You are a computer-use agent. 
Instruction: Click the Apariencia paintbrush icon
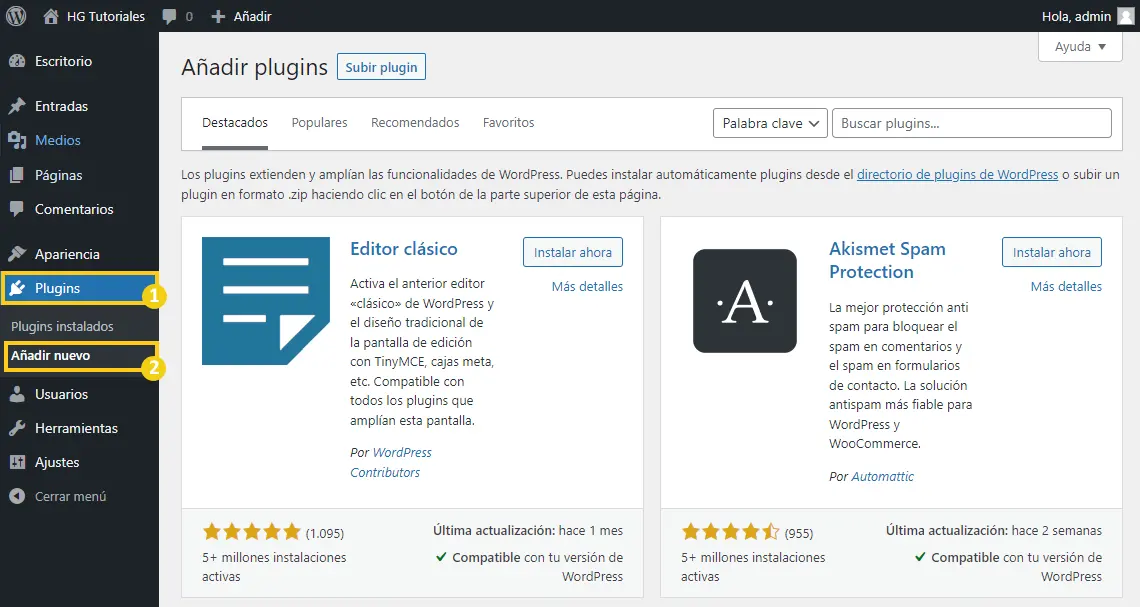coord(17,254)
